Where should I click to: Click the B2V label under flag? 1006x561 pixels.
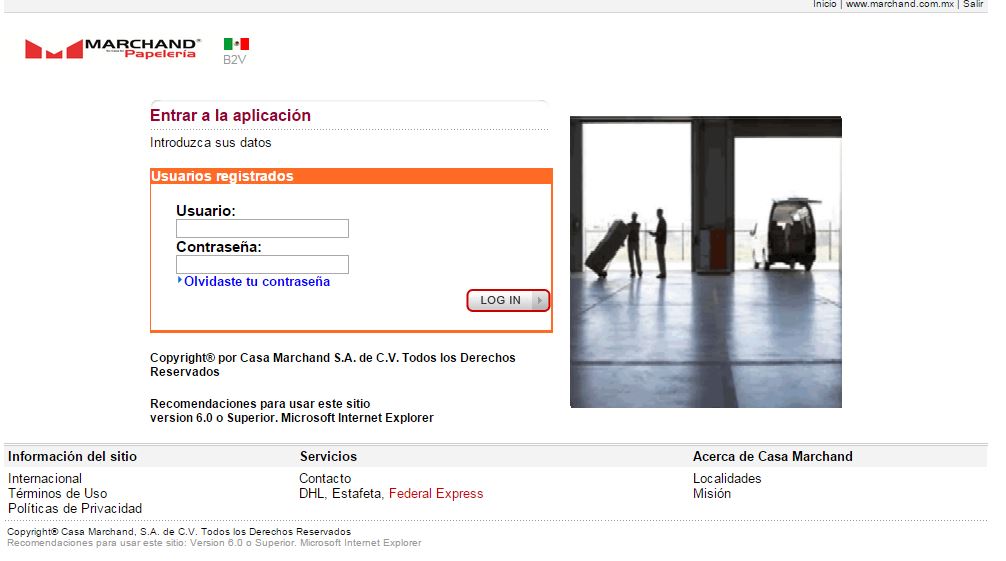click(234, 60)
